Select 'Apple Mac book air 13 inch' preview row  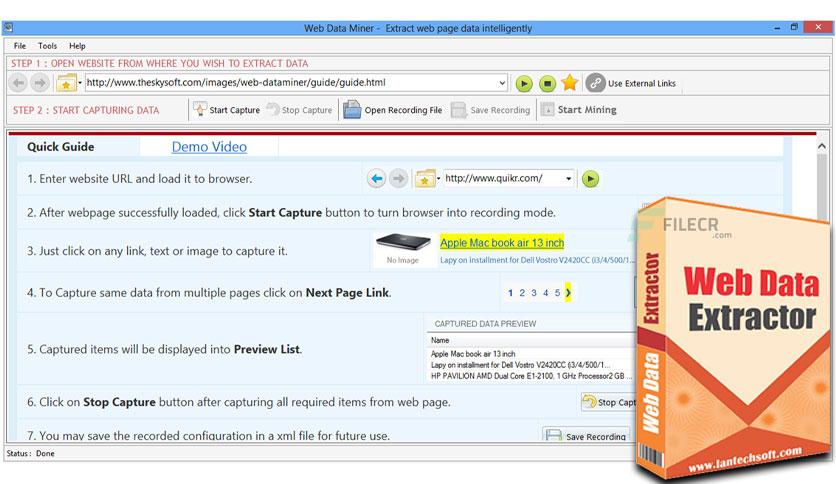[x=473, y=354]
